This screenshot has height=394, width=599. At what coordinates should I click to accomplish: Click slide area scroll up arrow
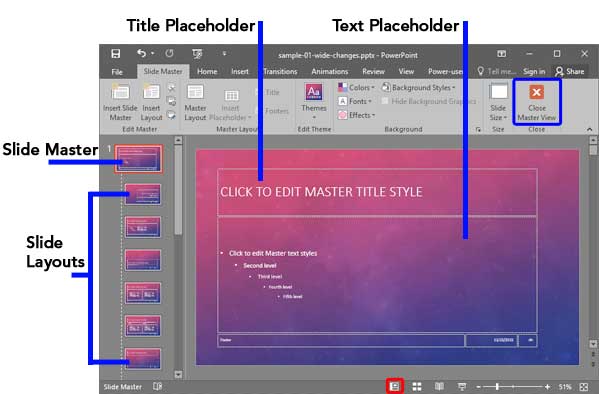pyautogui.click(x=593, y=140)
